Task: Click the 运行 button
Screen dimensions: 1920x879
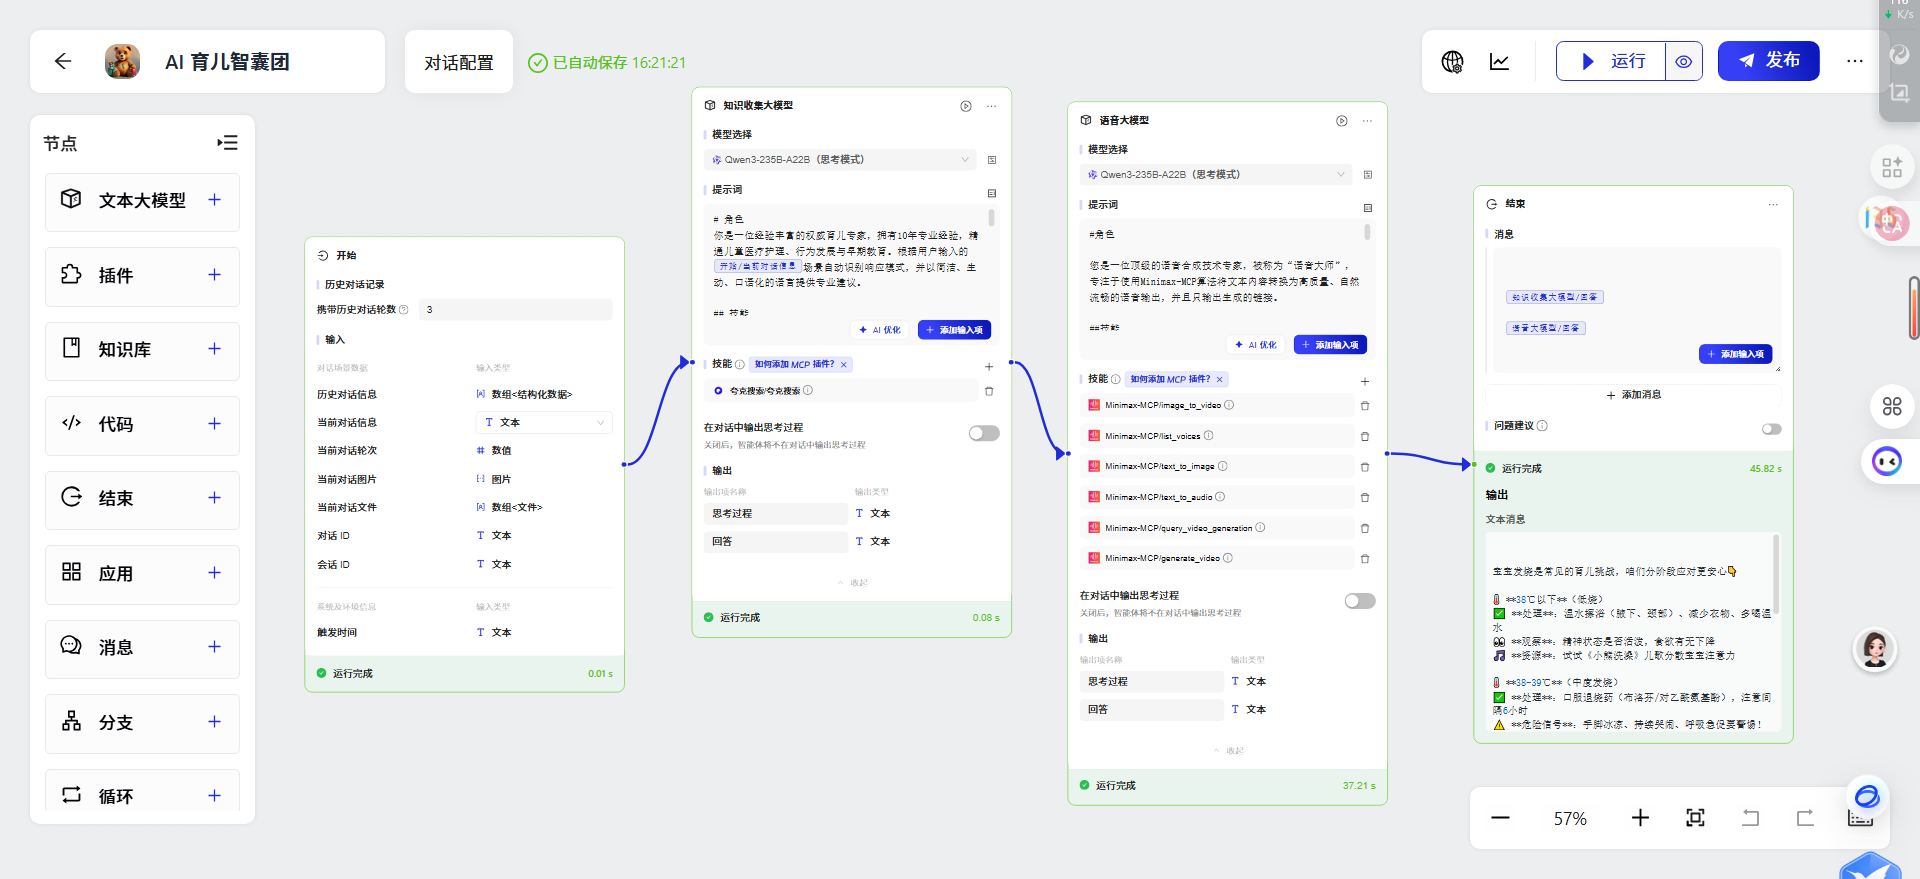Action: click(x=1611, y=62)
